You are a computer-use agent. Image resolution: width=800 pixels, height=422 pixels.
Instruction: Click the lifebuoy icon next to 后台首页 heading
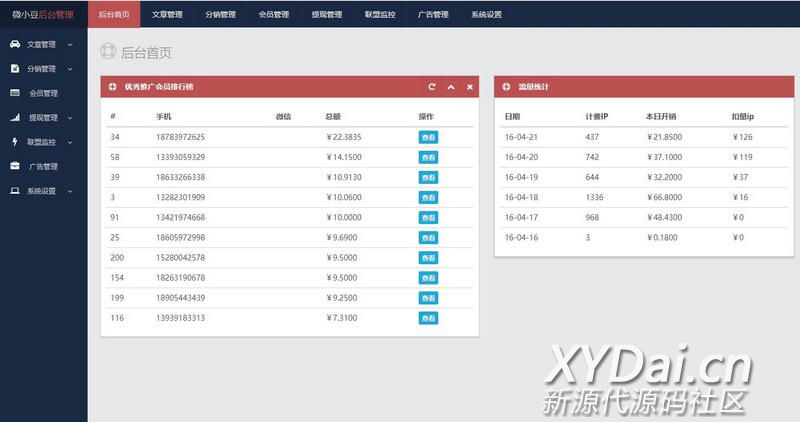(108, 51)
